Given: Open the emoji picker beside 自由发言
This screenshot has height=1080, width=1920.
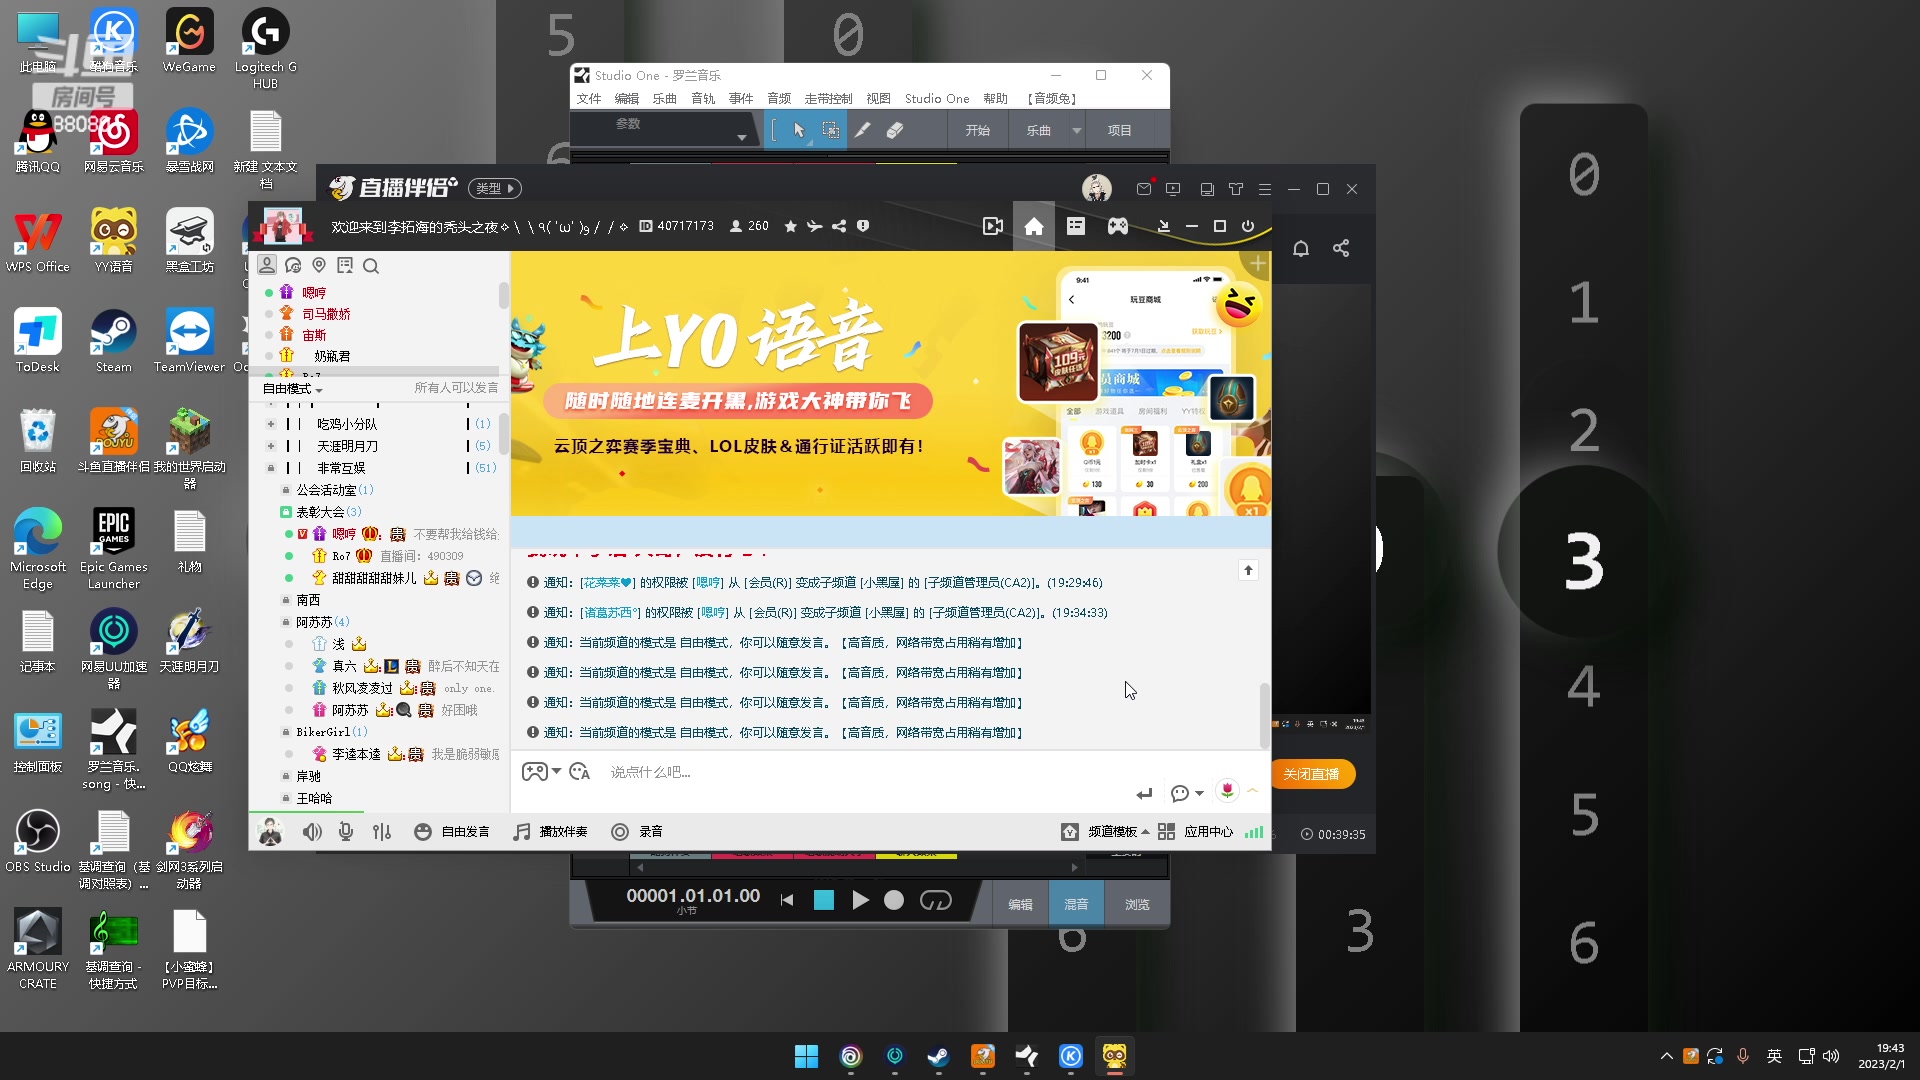Looking at the screenshot, I should (x=423, y=831).
